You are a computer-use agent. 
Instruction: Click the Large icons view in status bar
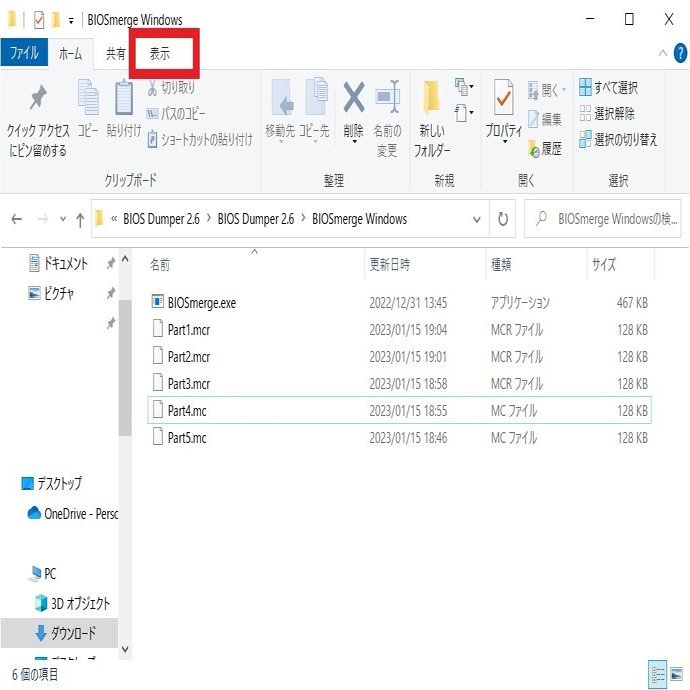click(x=676, y=674)
